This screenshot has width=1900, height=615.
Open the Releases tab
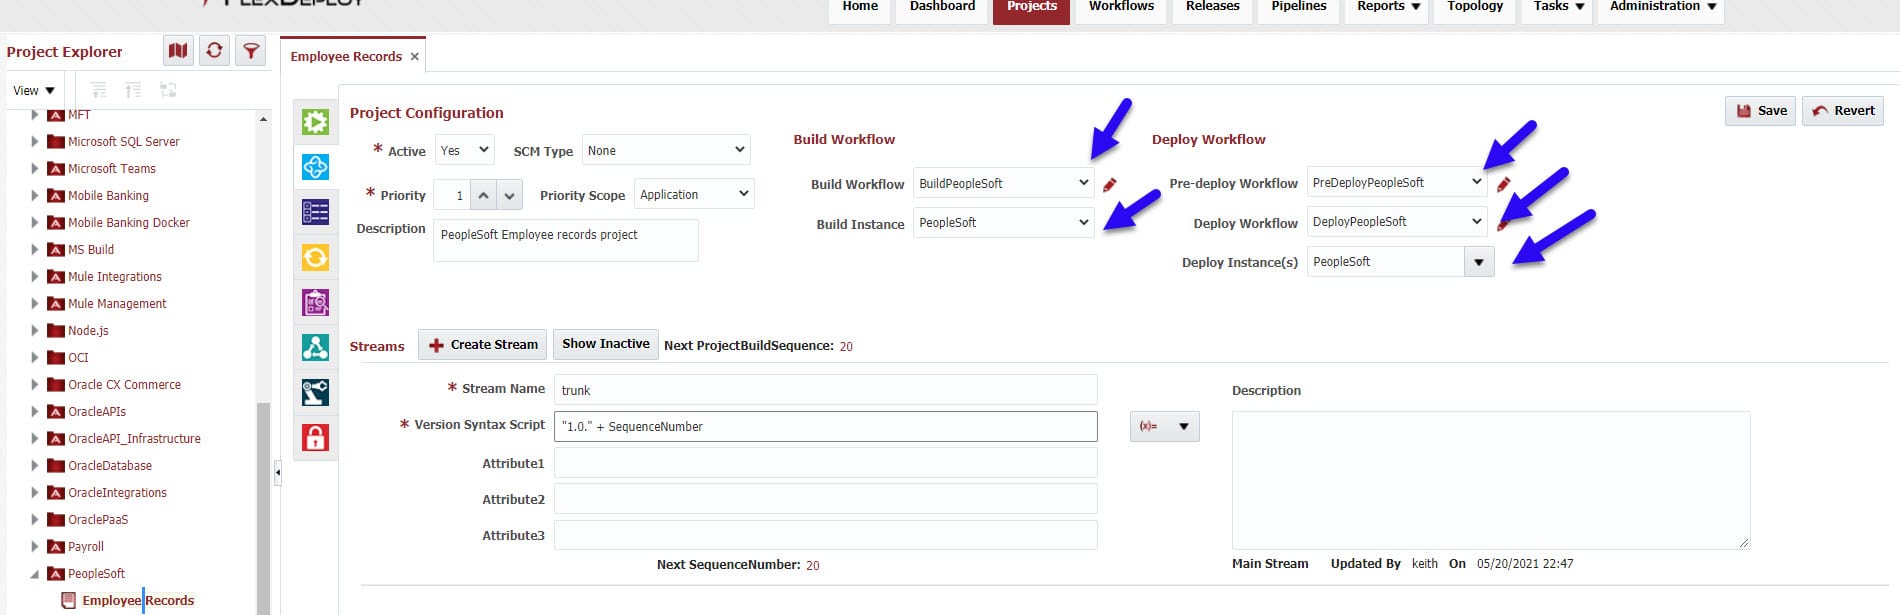point(1212,7)
